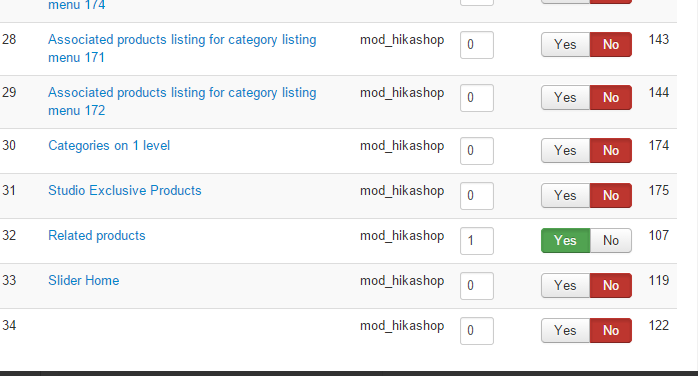Focus the ordering field on row 28
The width and height of the screenshot is (698, 376).
(477, 44)
